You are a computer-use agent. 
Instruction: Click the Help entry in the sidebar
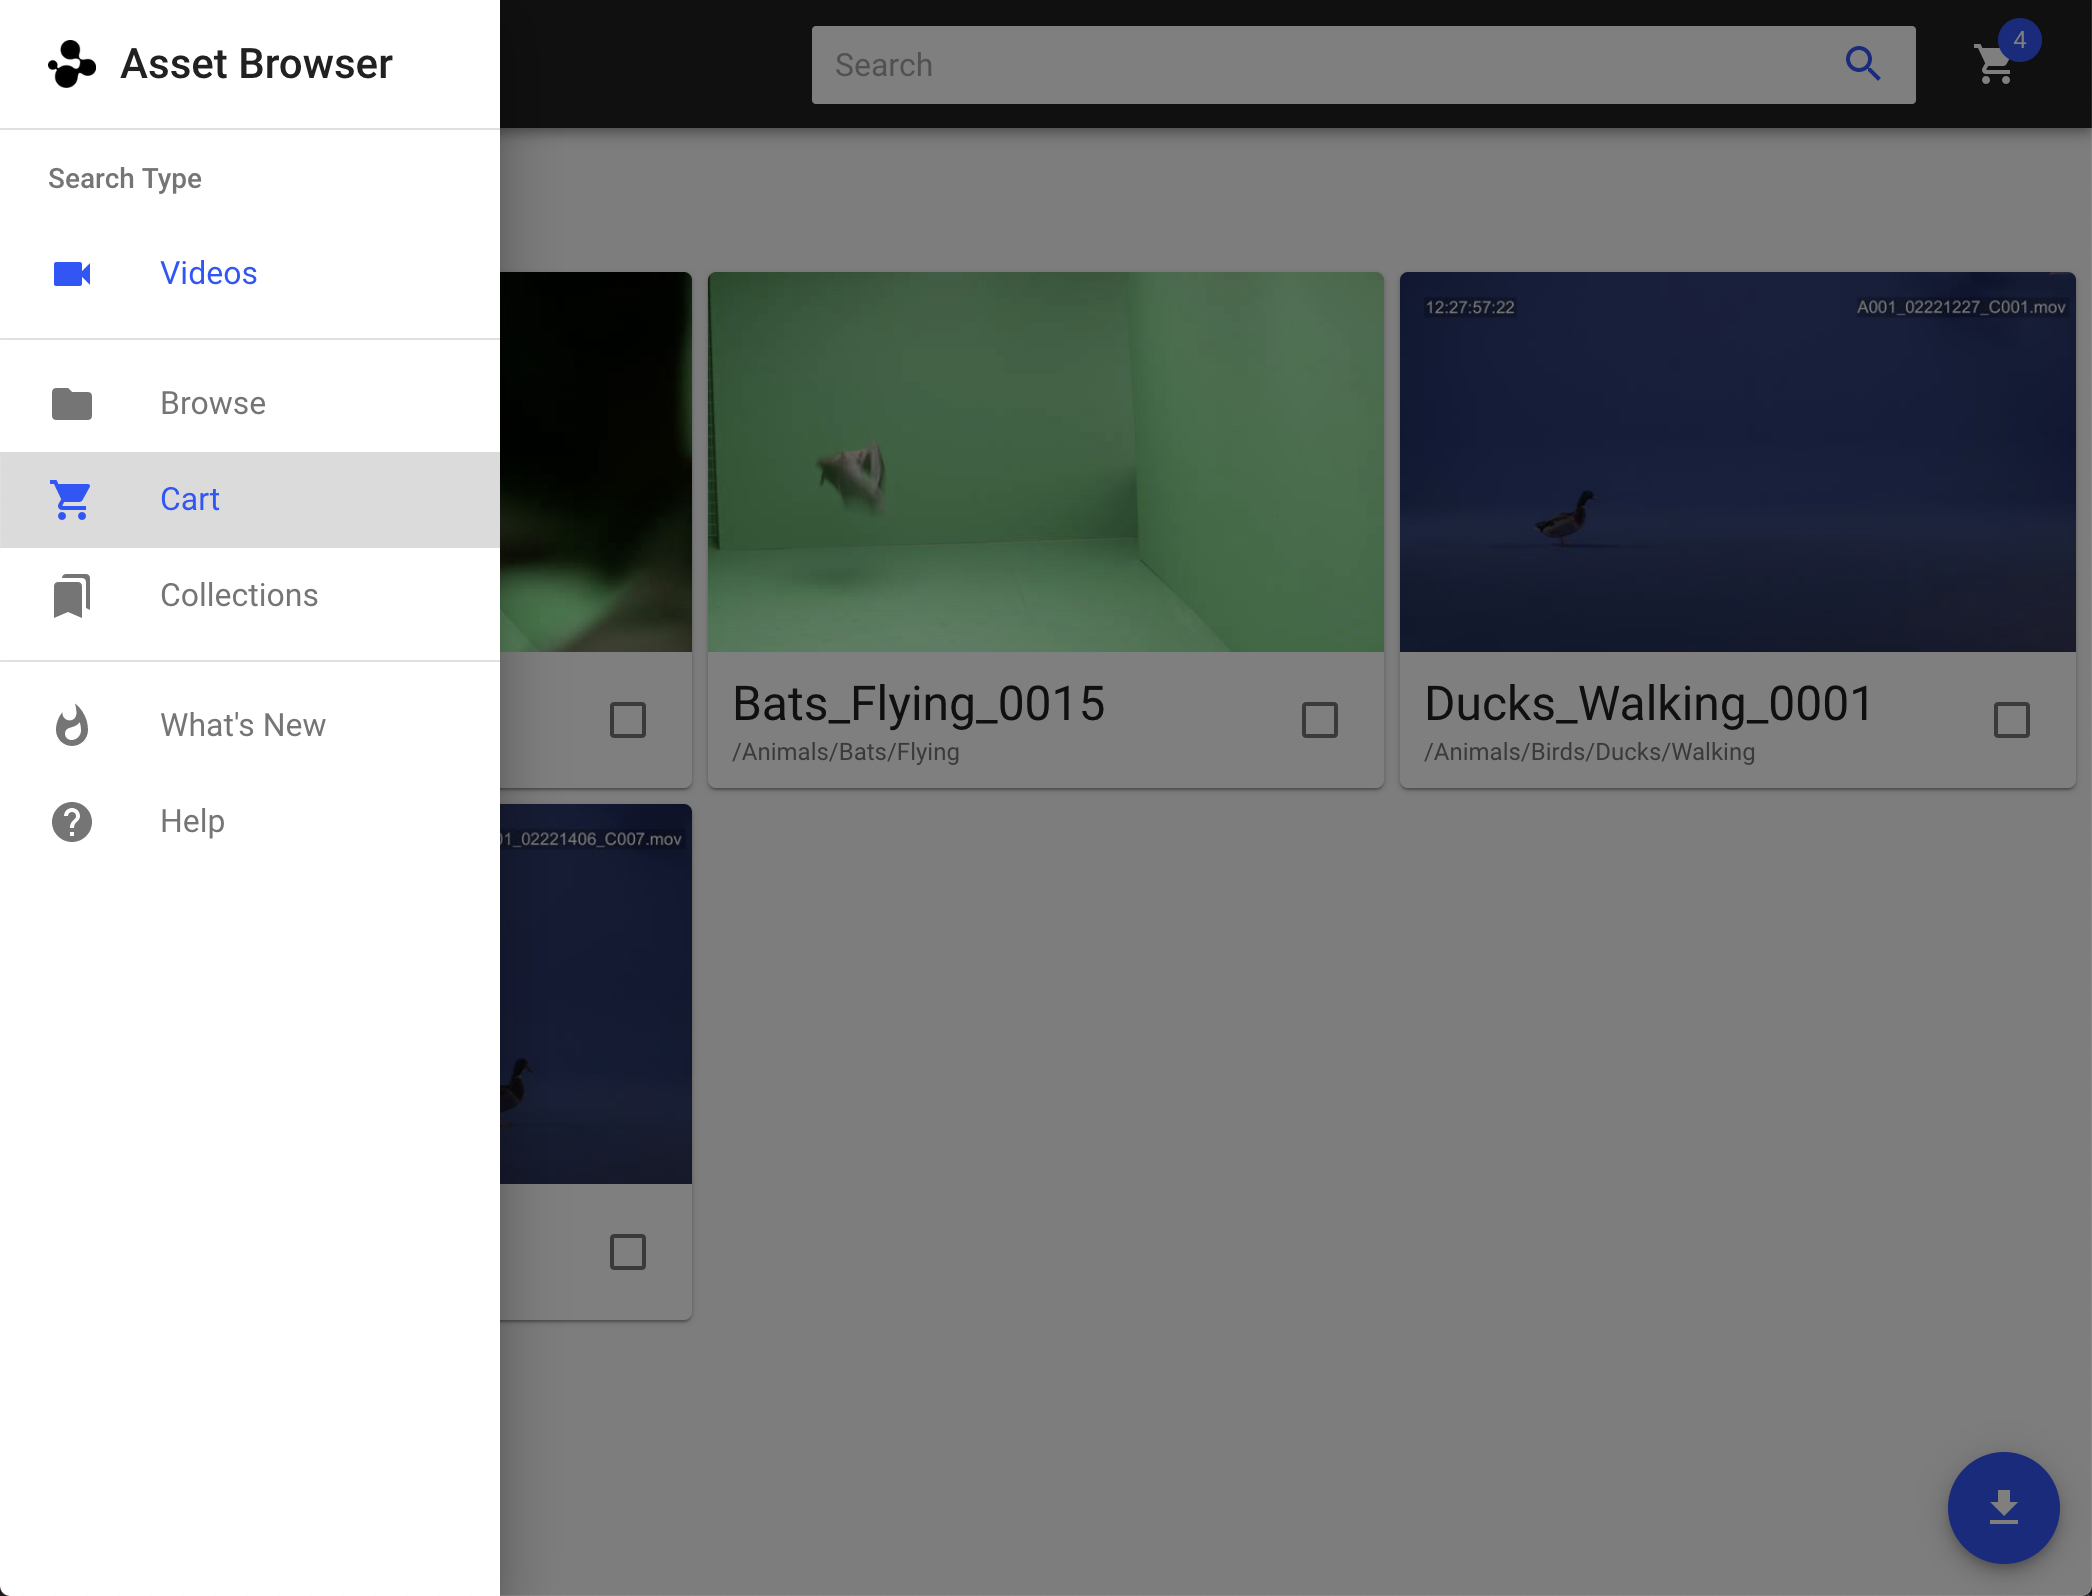tap(191, 821)
